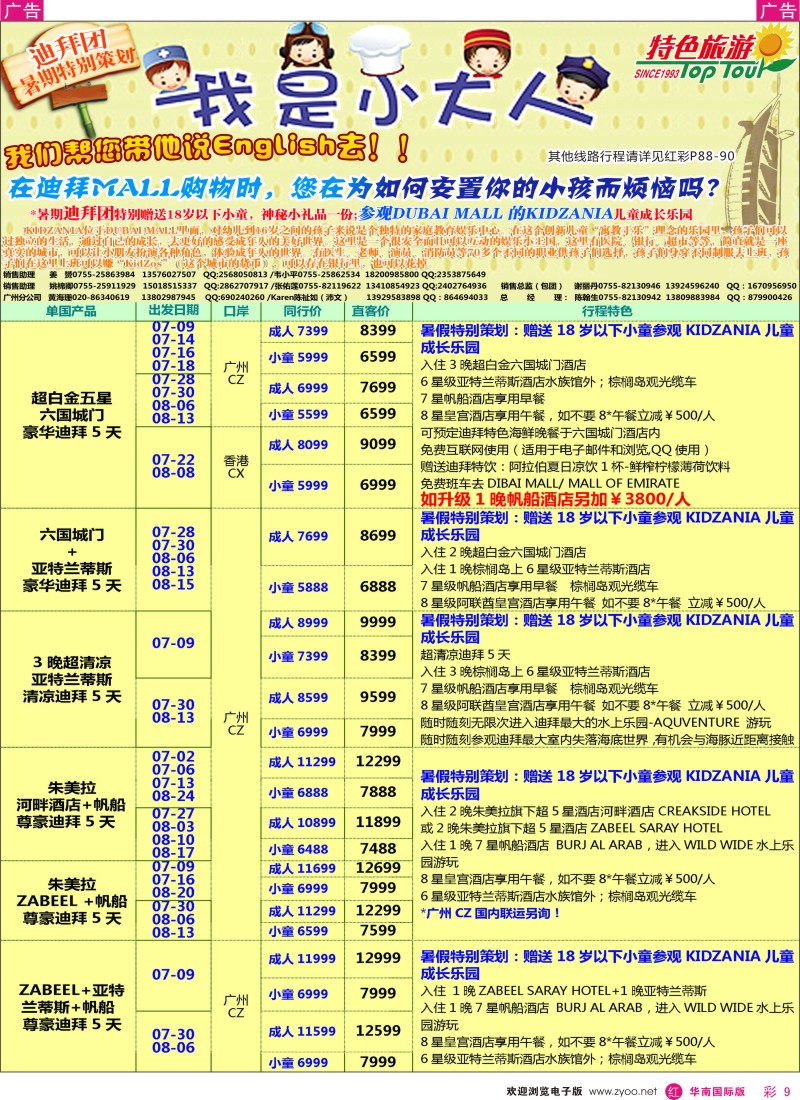Click the top-left 广告 label
800x1100 pixels.
pyautogui.click(x=22, y=11)
